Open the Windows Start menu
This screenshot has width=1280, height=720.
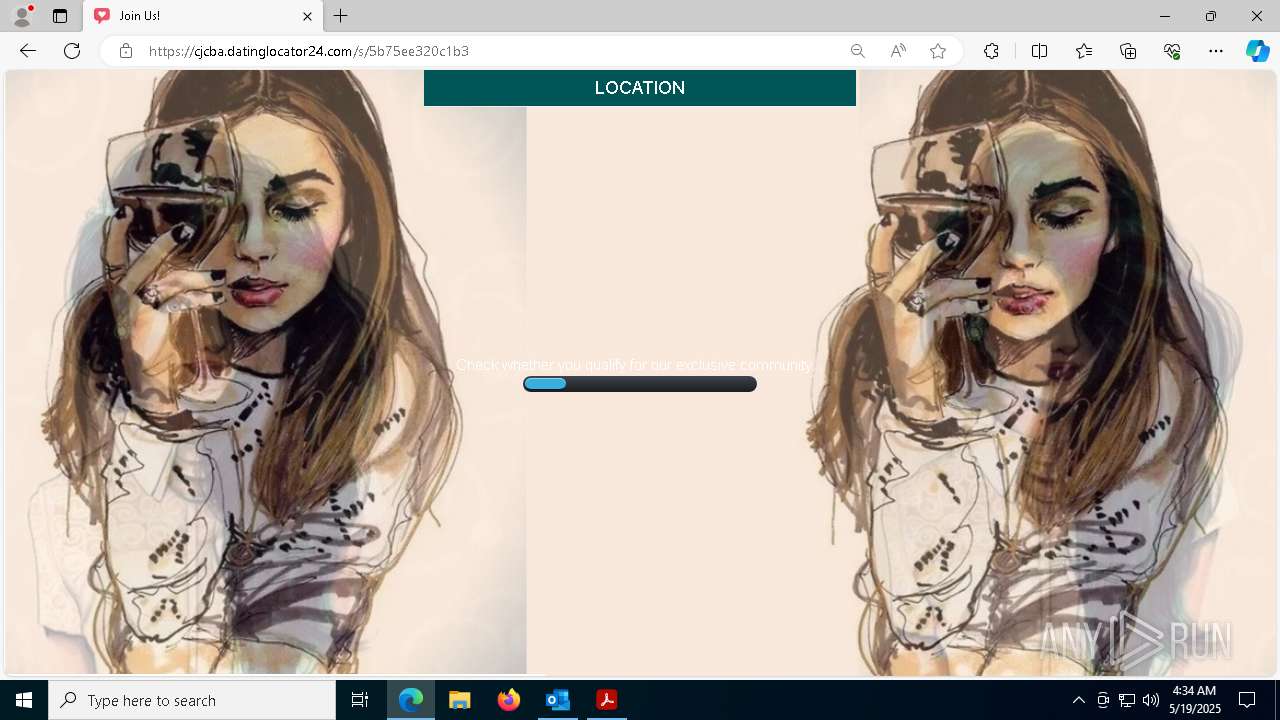pos(24,700)
